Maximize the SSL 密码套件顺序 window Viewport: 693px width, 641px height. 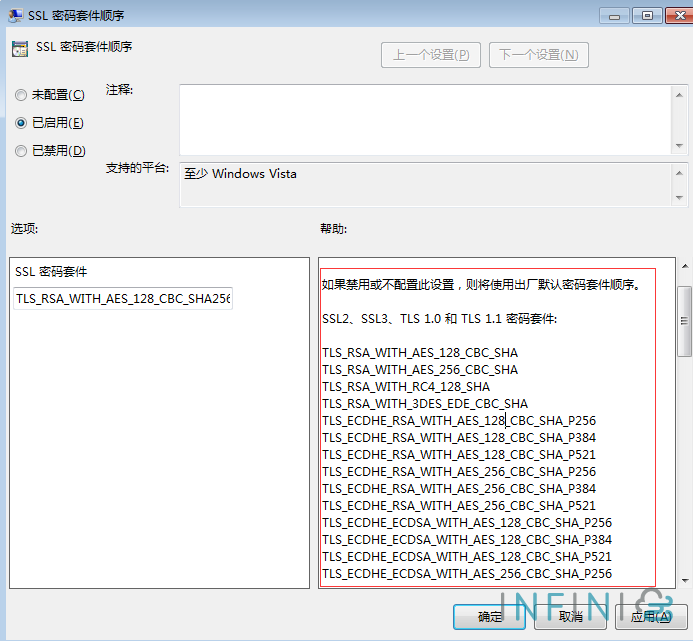tap(647, 16)
